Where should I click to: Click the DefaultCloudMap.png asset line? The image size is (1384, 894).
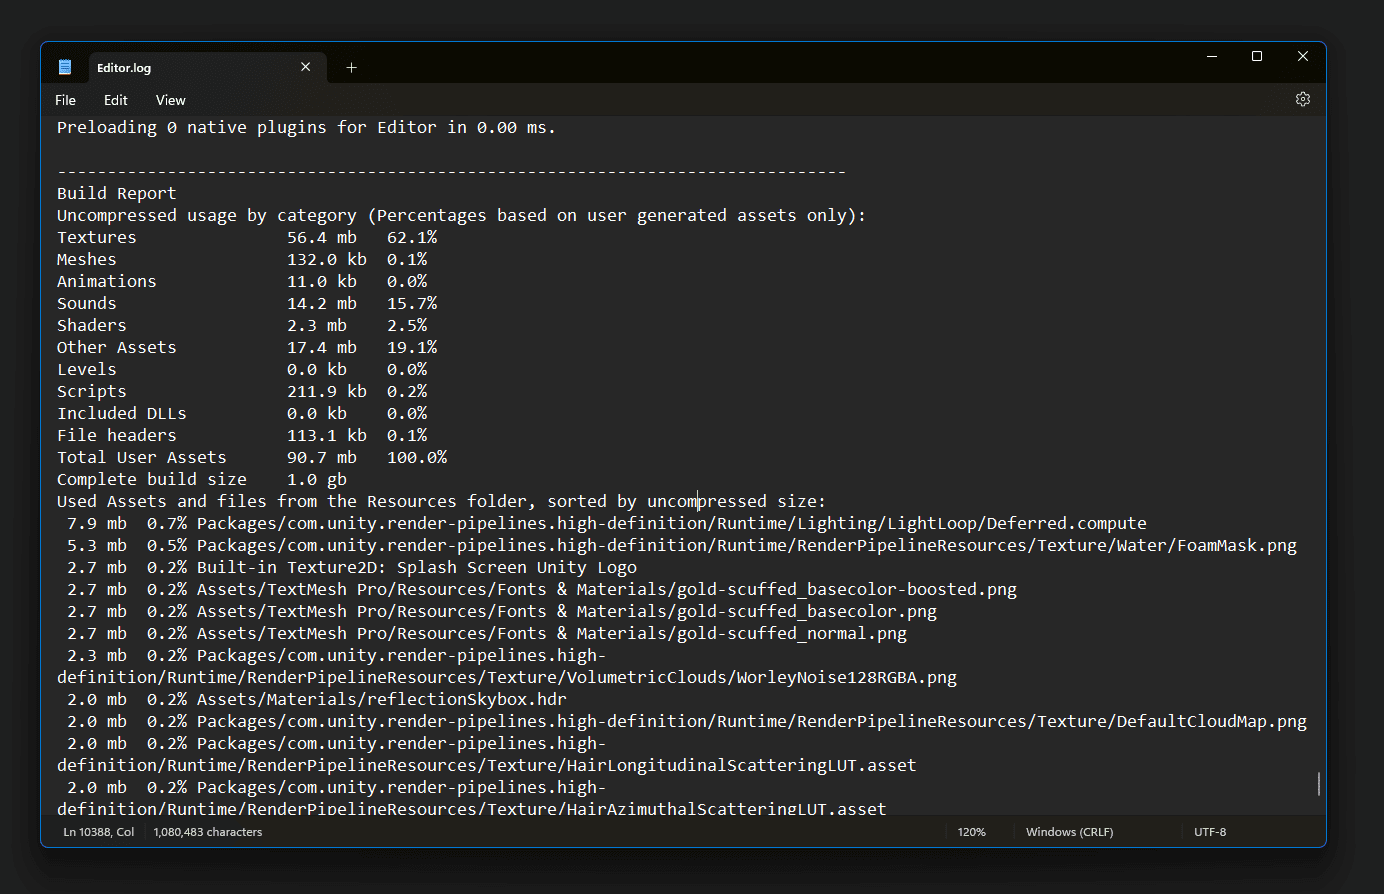[687, 721]
